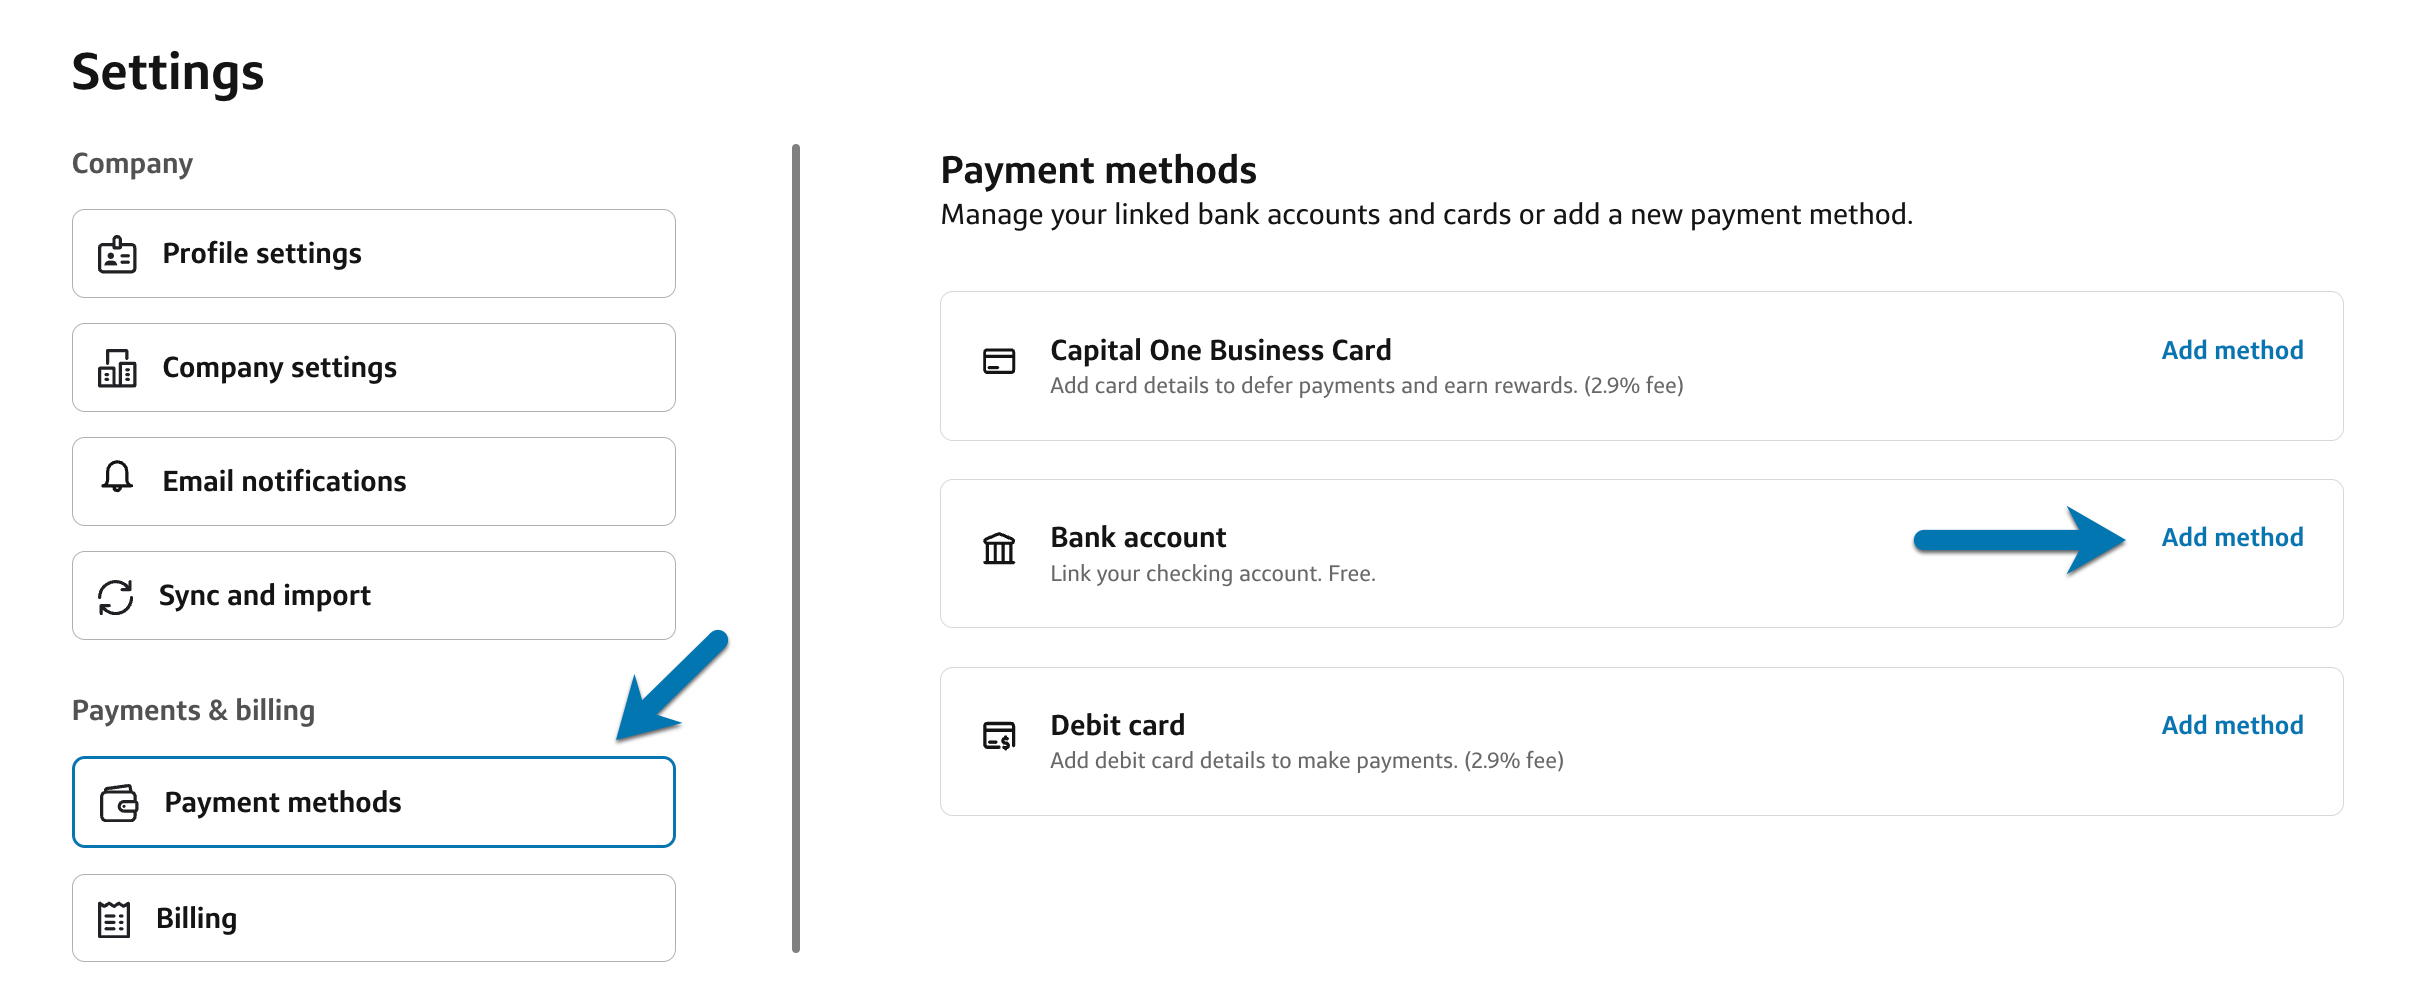
Task: Select the Payment methods tab
Action: point(373,803)
